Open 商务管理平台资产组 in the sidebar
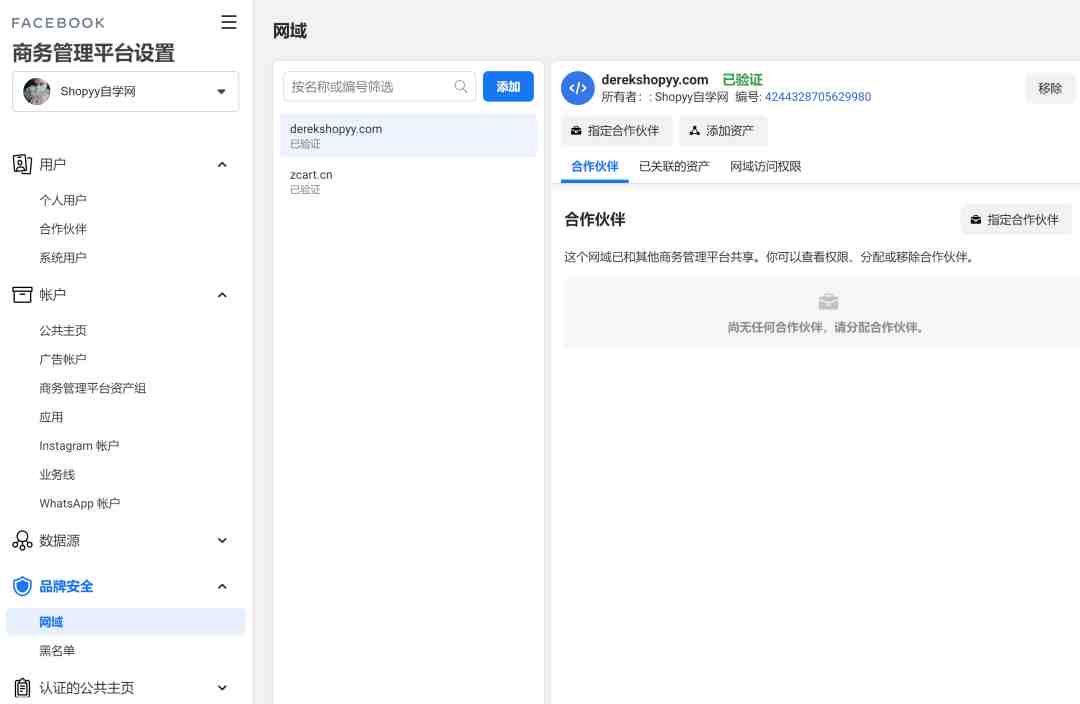The width and height of the screenshot is (1080, 704). click(92, 389)
